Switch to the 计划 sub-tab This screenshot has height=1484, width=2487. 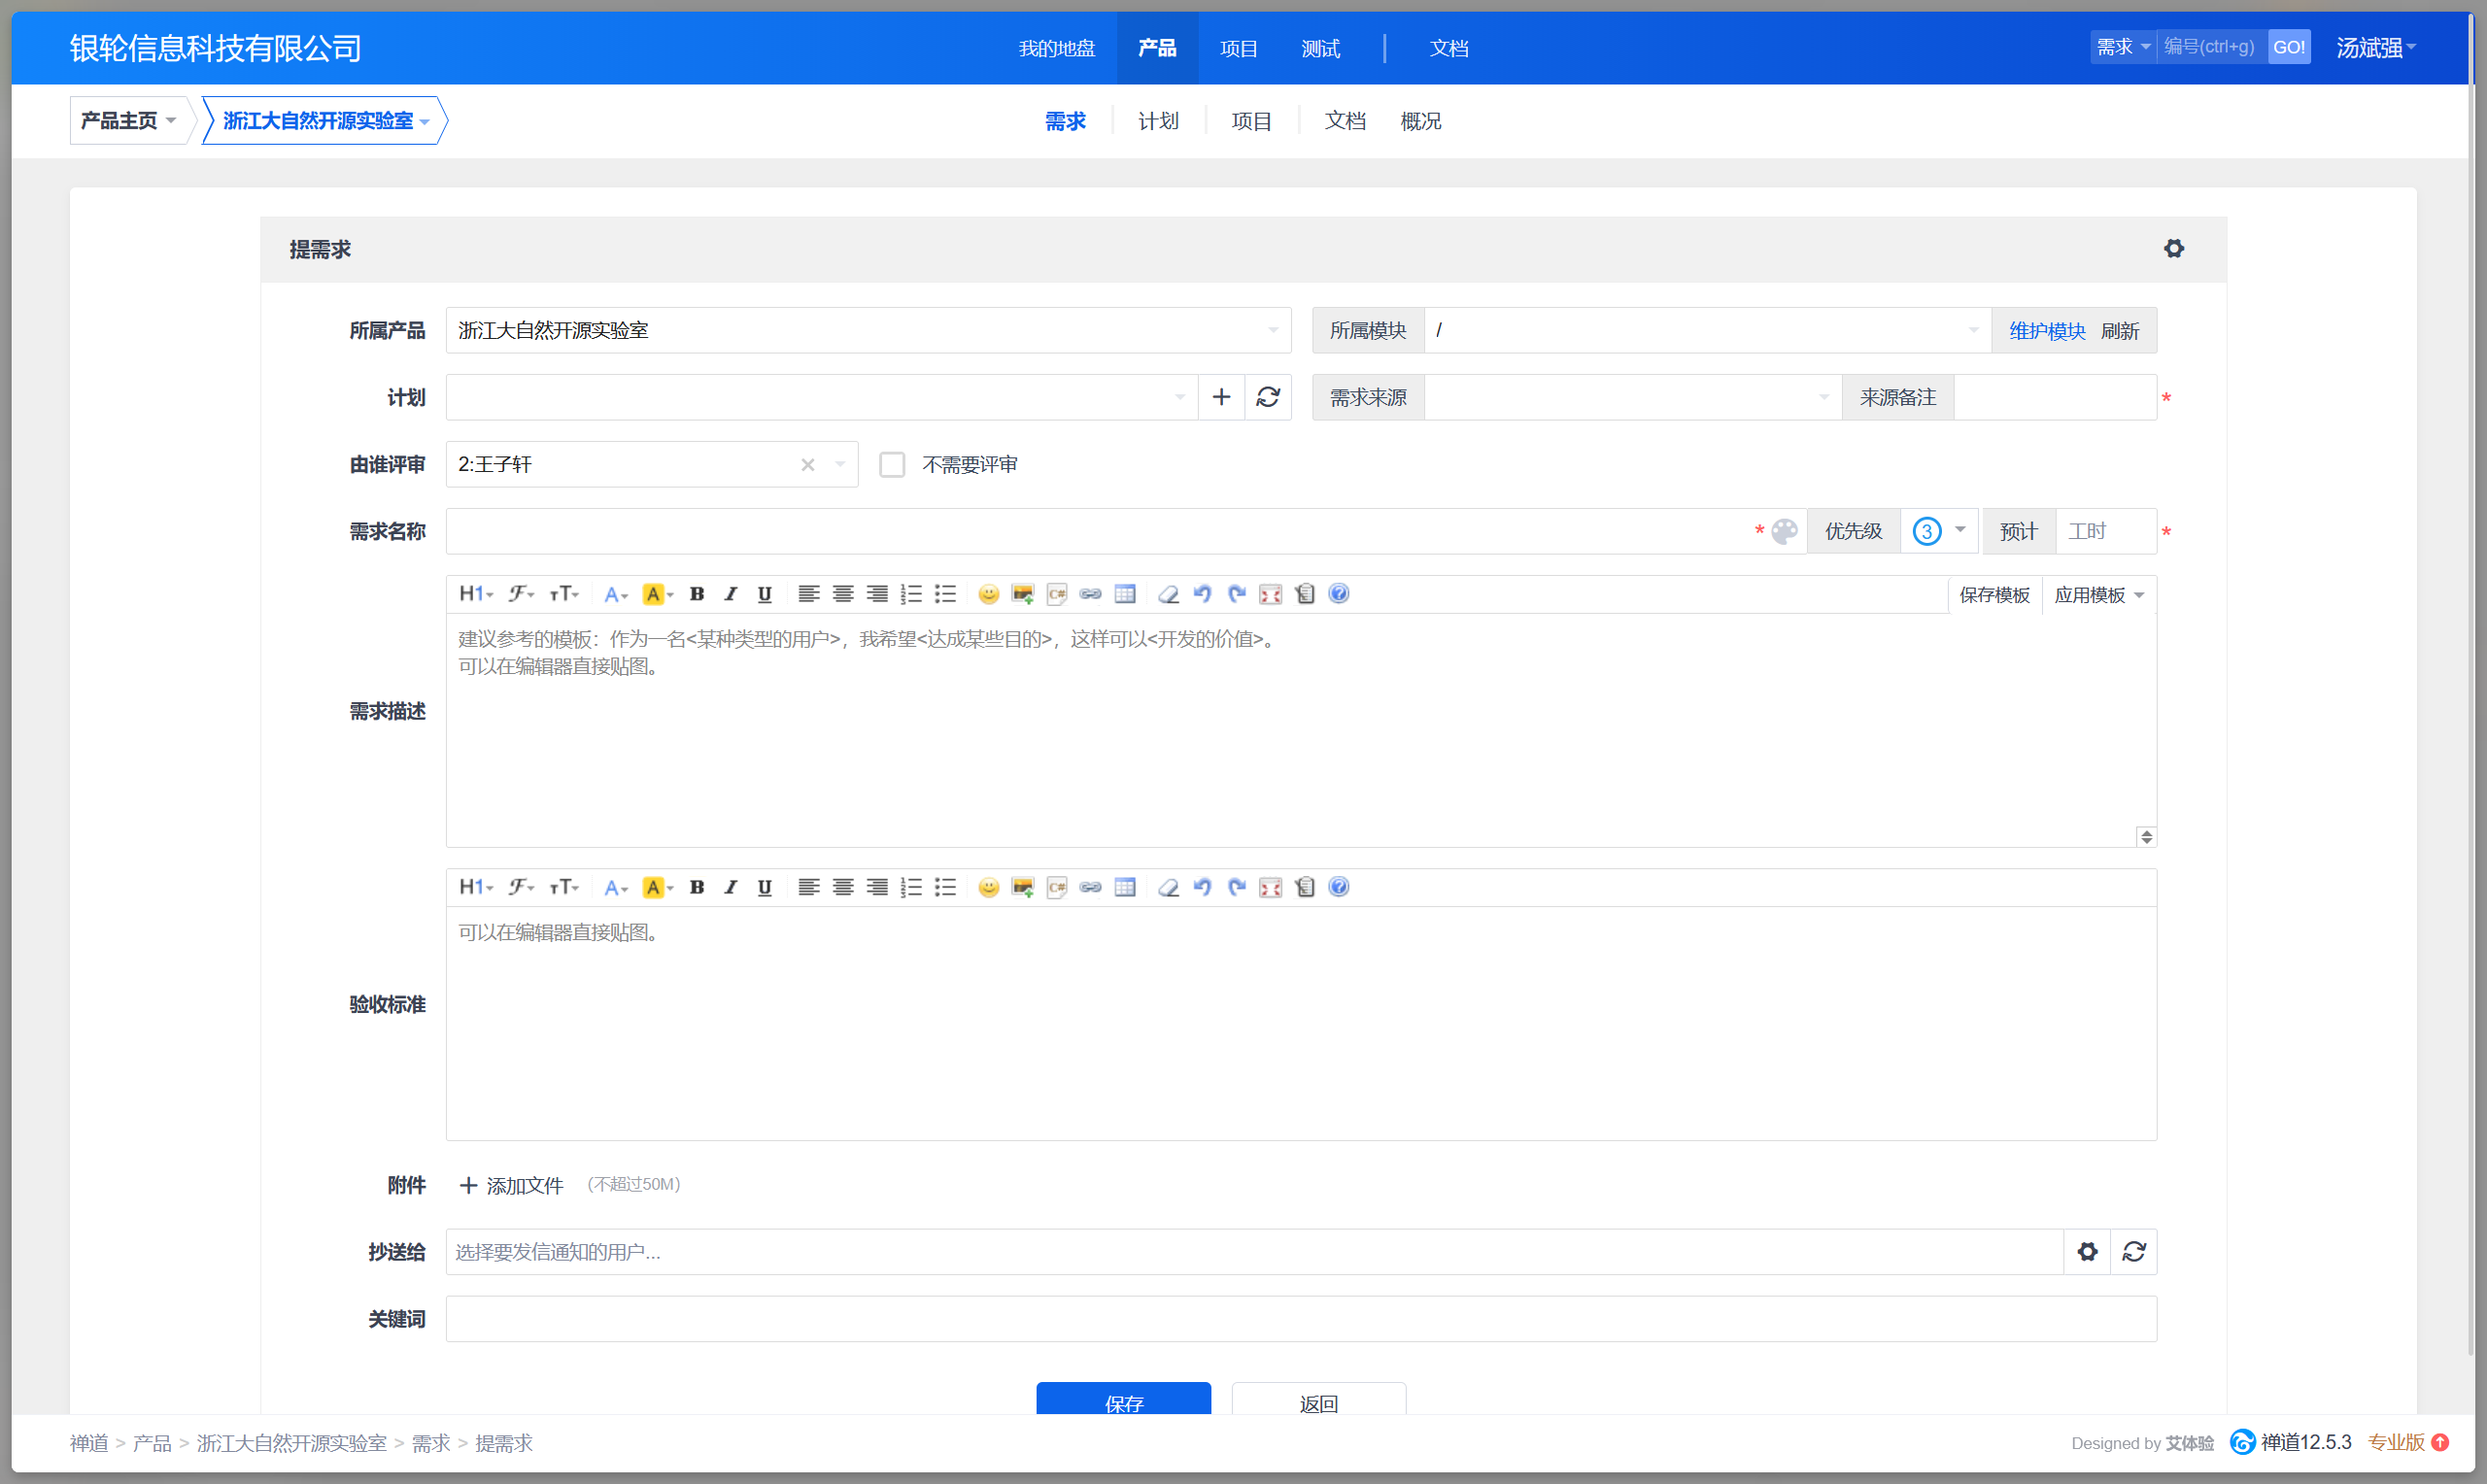click(1158, 121)
